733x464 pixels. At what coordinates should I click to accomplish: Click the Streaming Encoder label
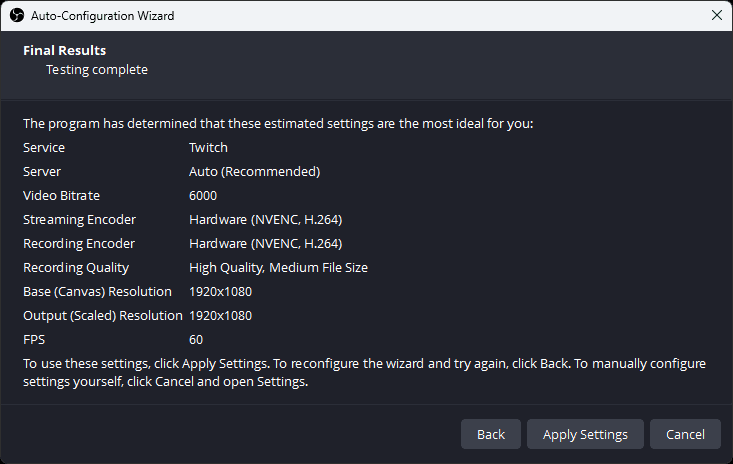tap(79, 219)
